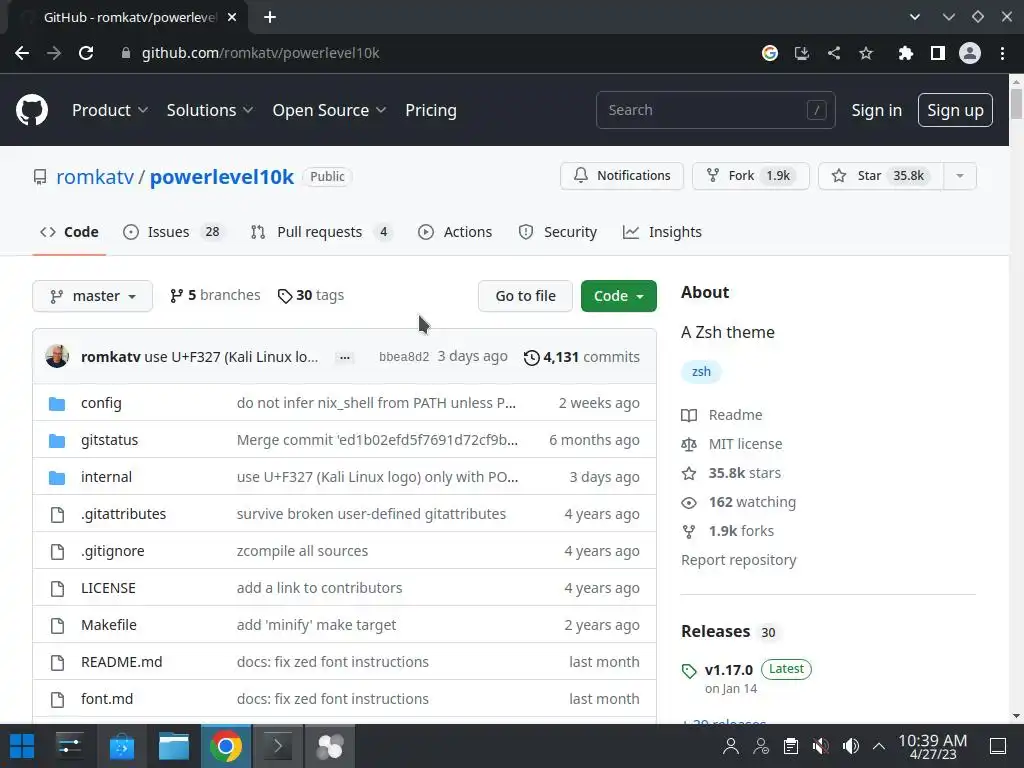
Task: Focus the GitHub search field
Action: (715, 110)
